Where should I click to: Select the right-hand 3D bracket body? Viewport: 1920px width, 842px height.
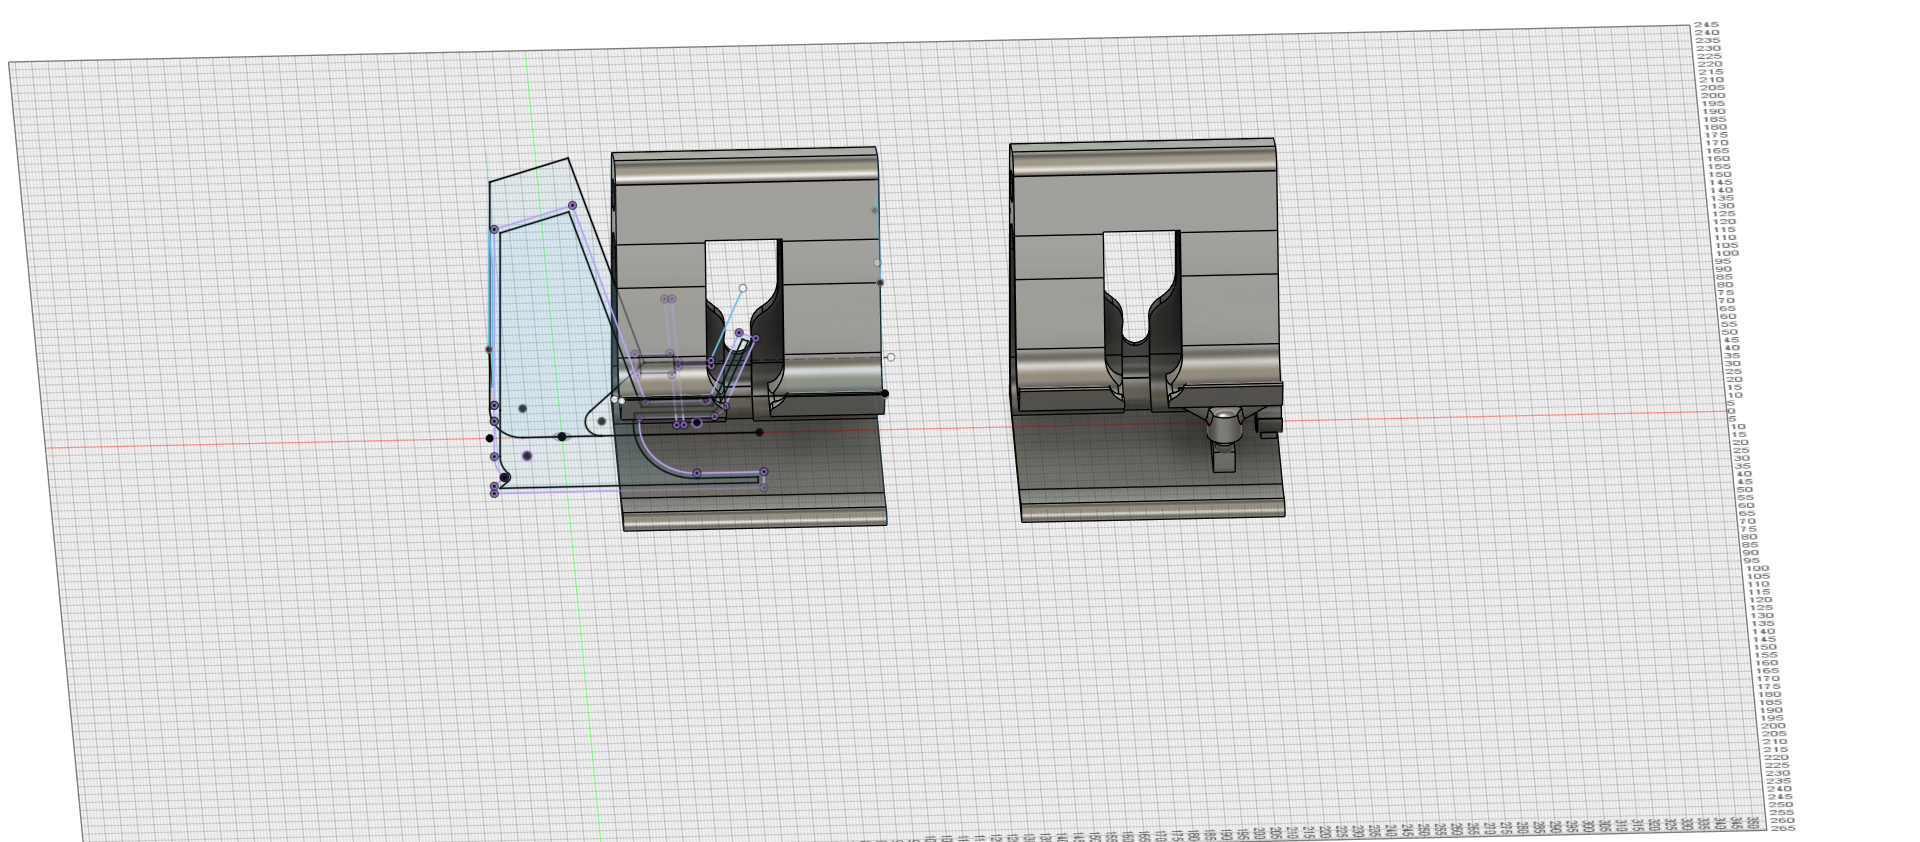(x=1146, y=330)
